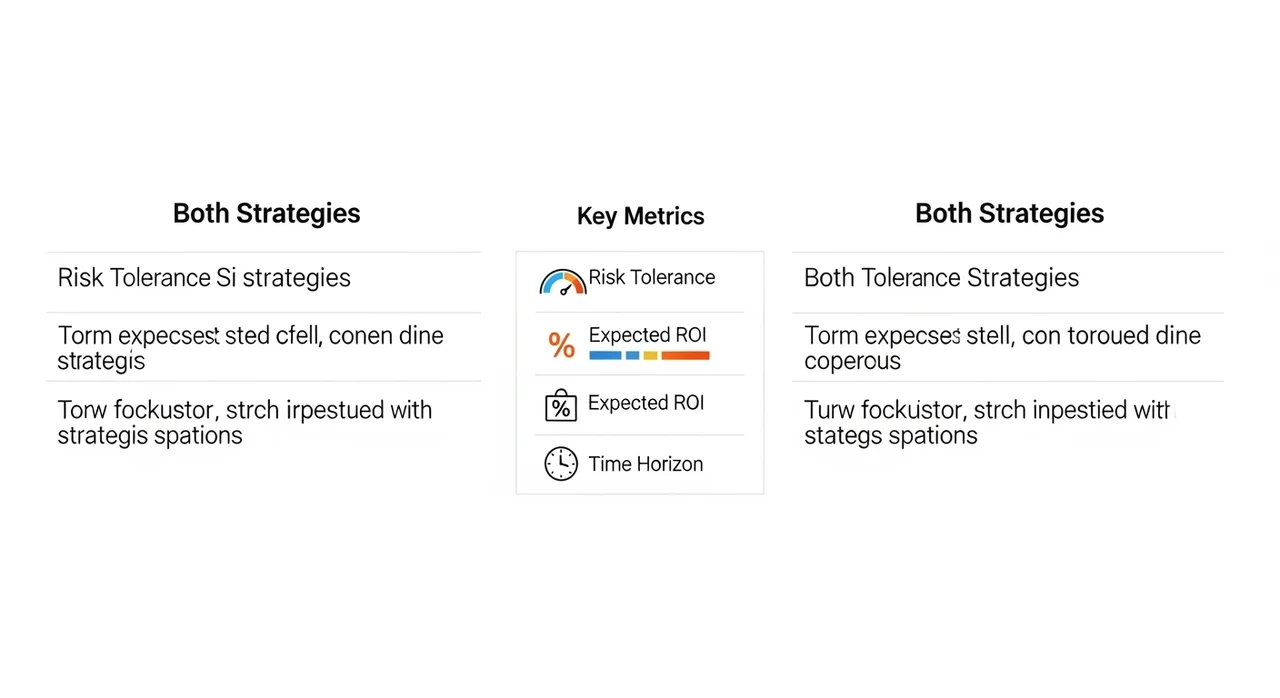Viewport: 1280px width, 698px height.
Task: Select left row starting 'Torm expecsest'
Action: [264, 347]
